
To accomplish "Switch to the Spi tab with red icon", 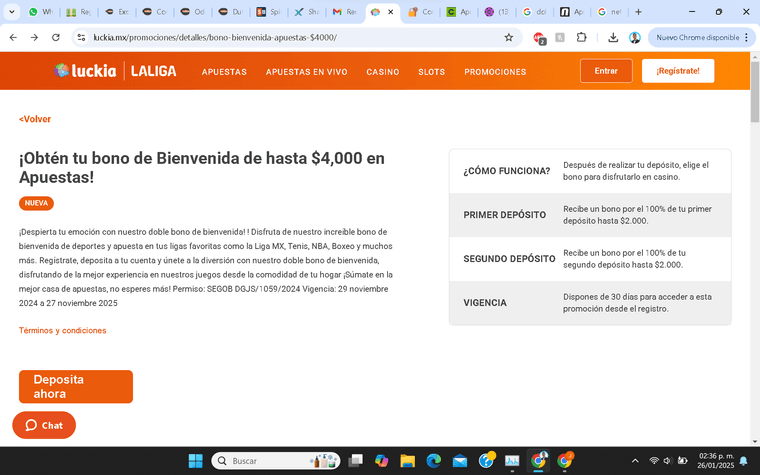I will tap(268, 12).
